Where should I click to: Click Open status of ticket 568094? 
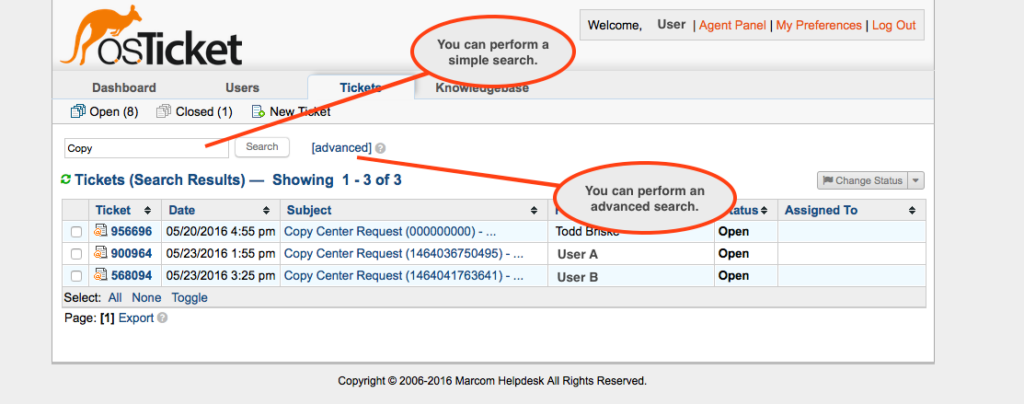(x=733, y=276)
